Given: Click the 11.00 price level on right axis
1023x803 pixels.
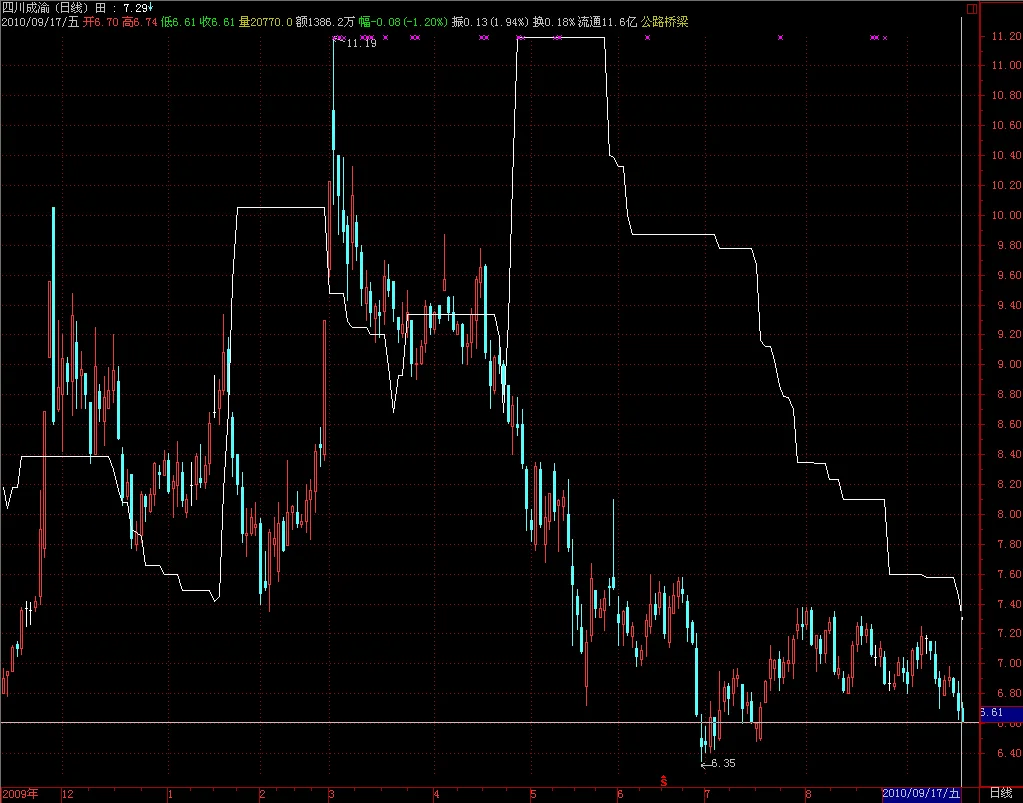Looking at the screenshot, I should coord(1006,65).
